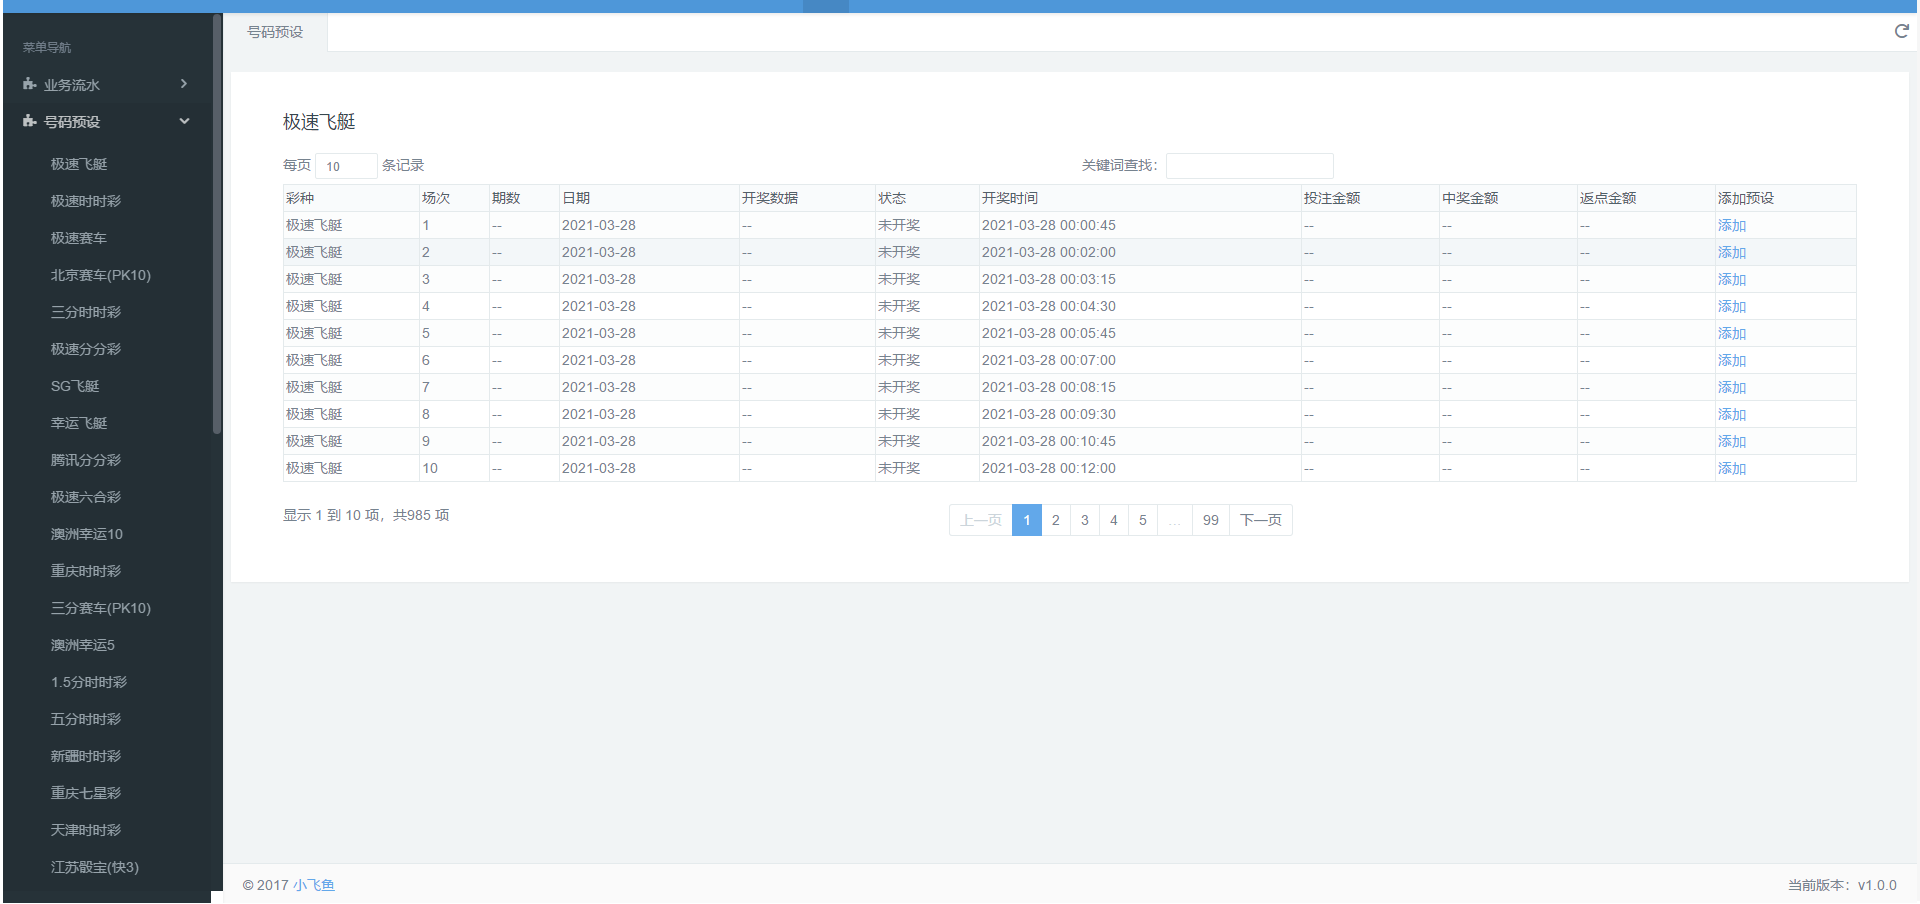Screen dimensions: 1920x904
Task: Click the 下一页 next page button
Action: point(1260,520)
